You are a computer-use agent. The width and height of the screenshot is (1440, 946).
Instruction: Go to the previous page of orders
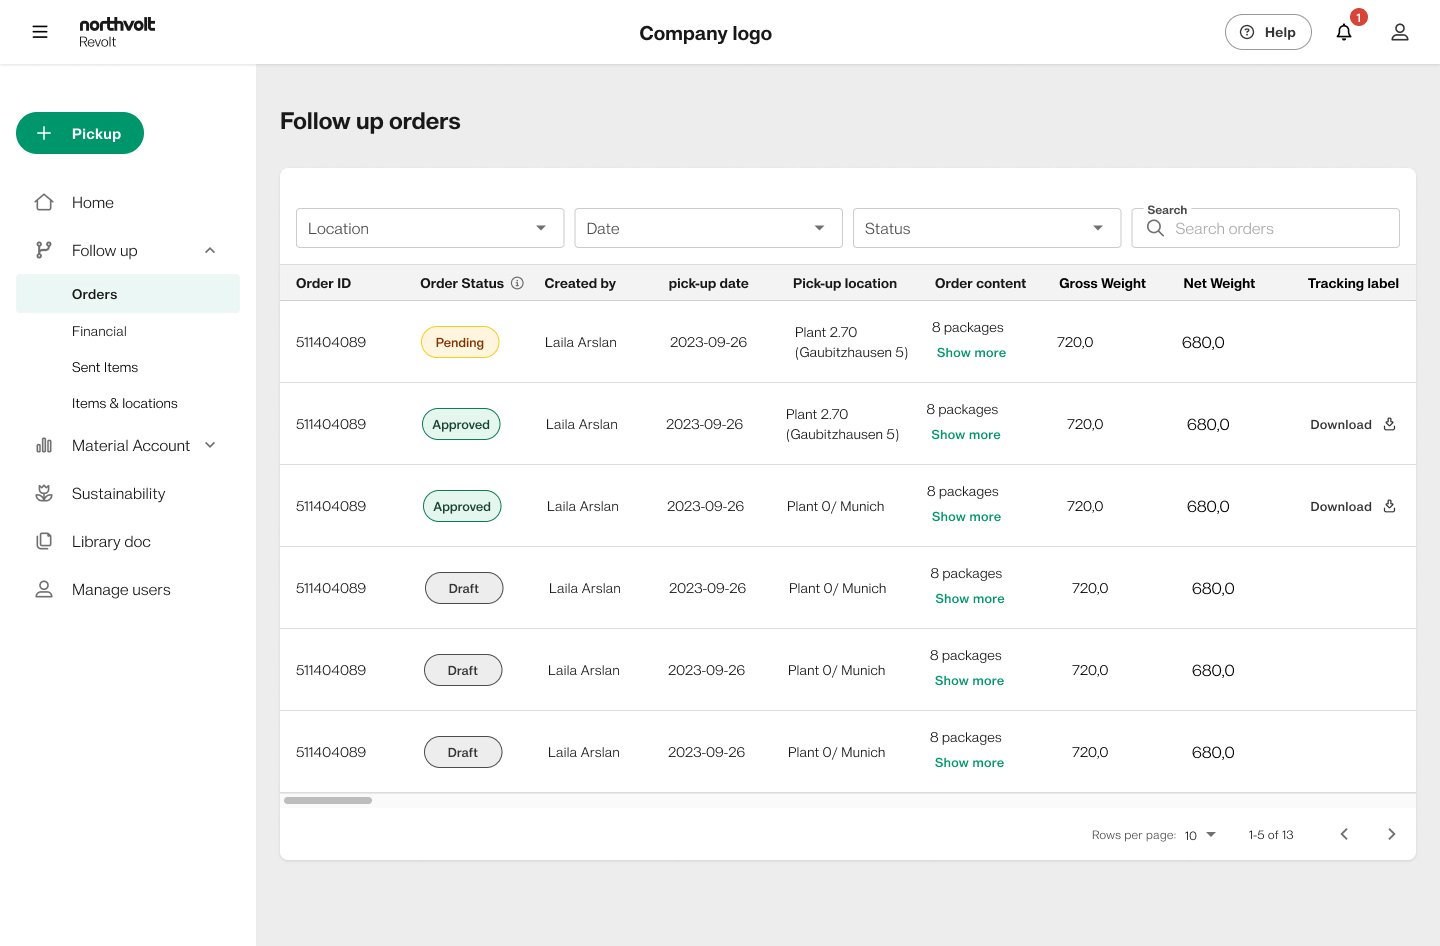click(1344, 834)
